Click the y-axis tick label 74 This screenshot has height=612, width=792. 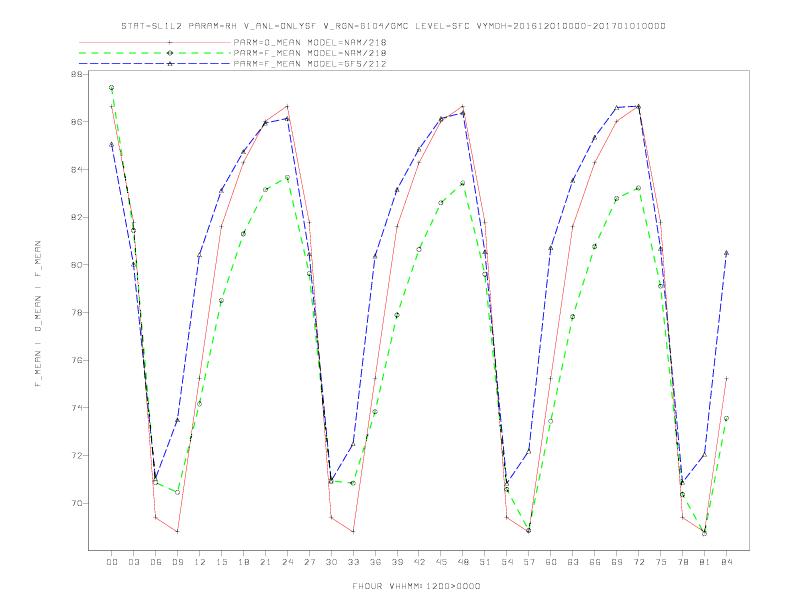pyautogui.click(x=76, y=408)
